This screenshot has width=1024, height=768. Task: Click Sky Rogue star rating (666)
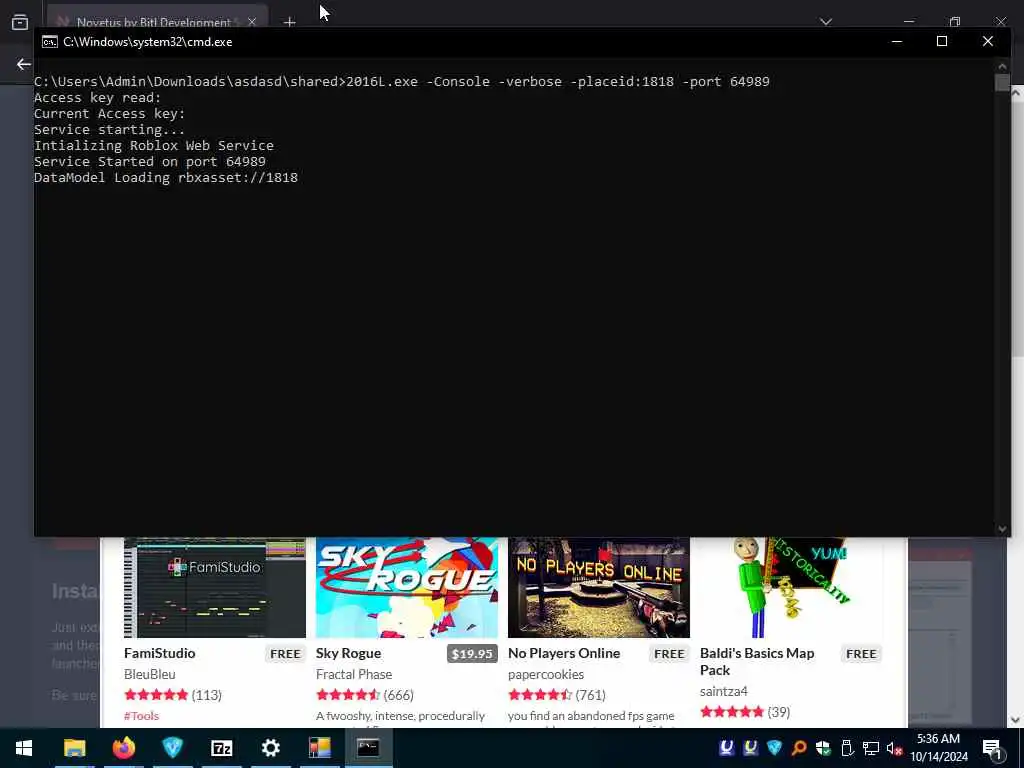tap(364, 695)
